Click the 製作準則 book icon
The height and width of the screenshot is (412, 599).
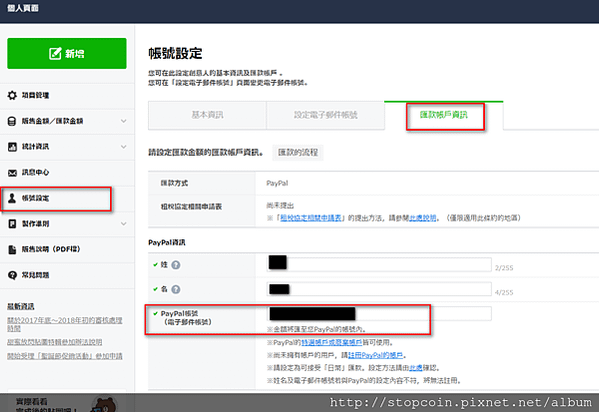(x=12, y=224)
